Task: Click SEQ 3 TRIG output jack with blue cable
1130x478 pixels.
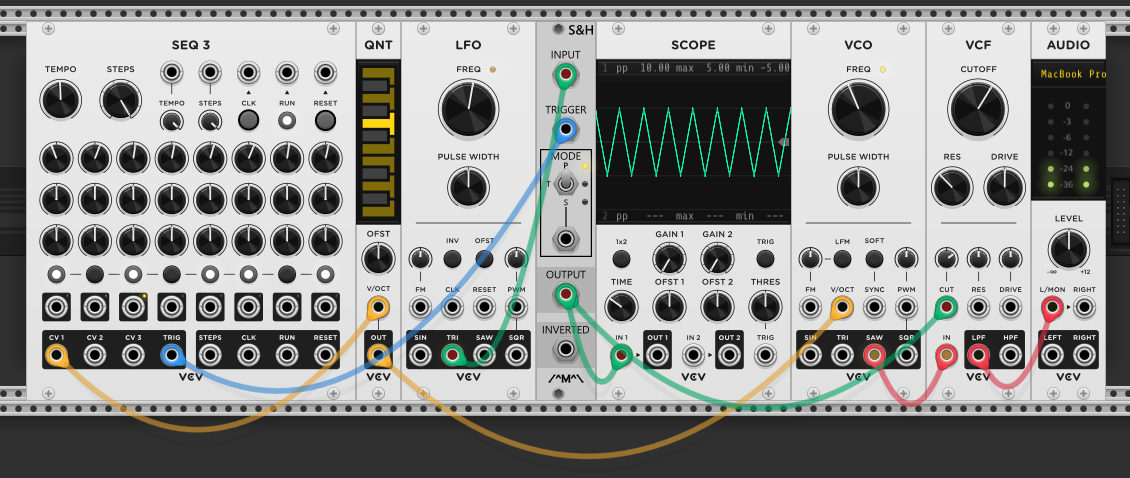Action: click(x=172, y=355)
